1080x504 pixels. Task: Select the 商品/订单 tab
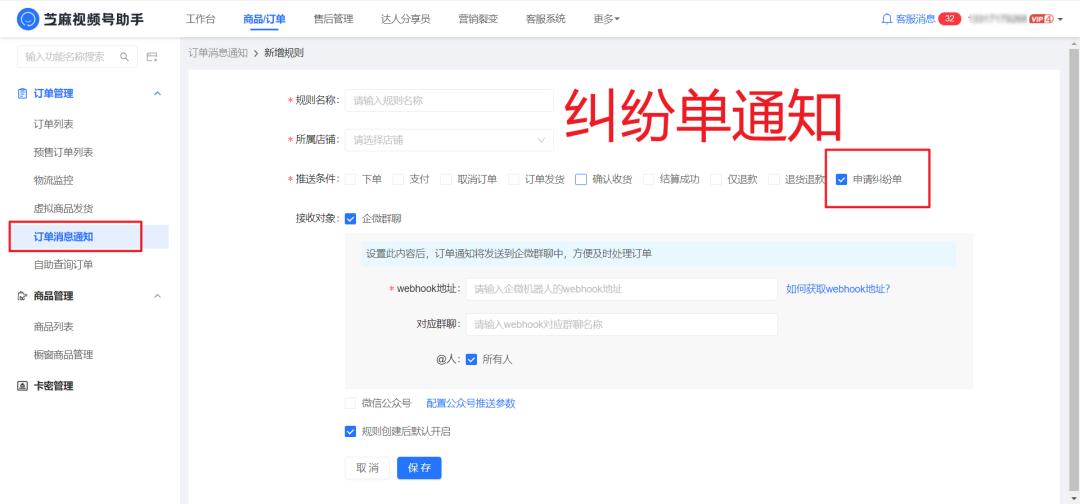[x=264, y=19]
